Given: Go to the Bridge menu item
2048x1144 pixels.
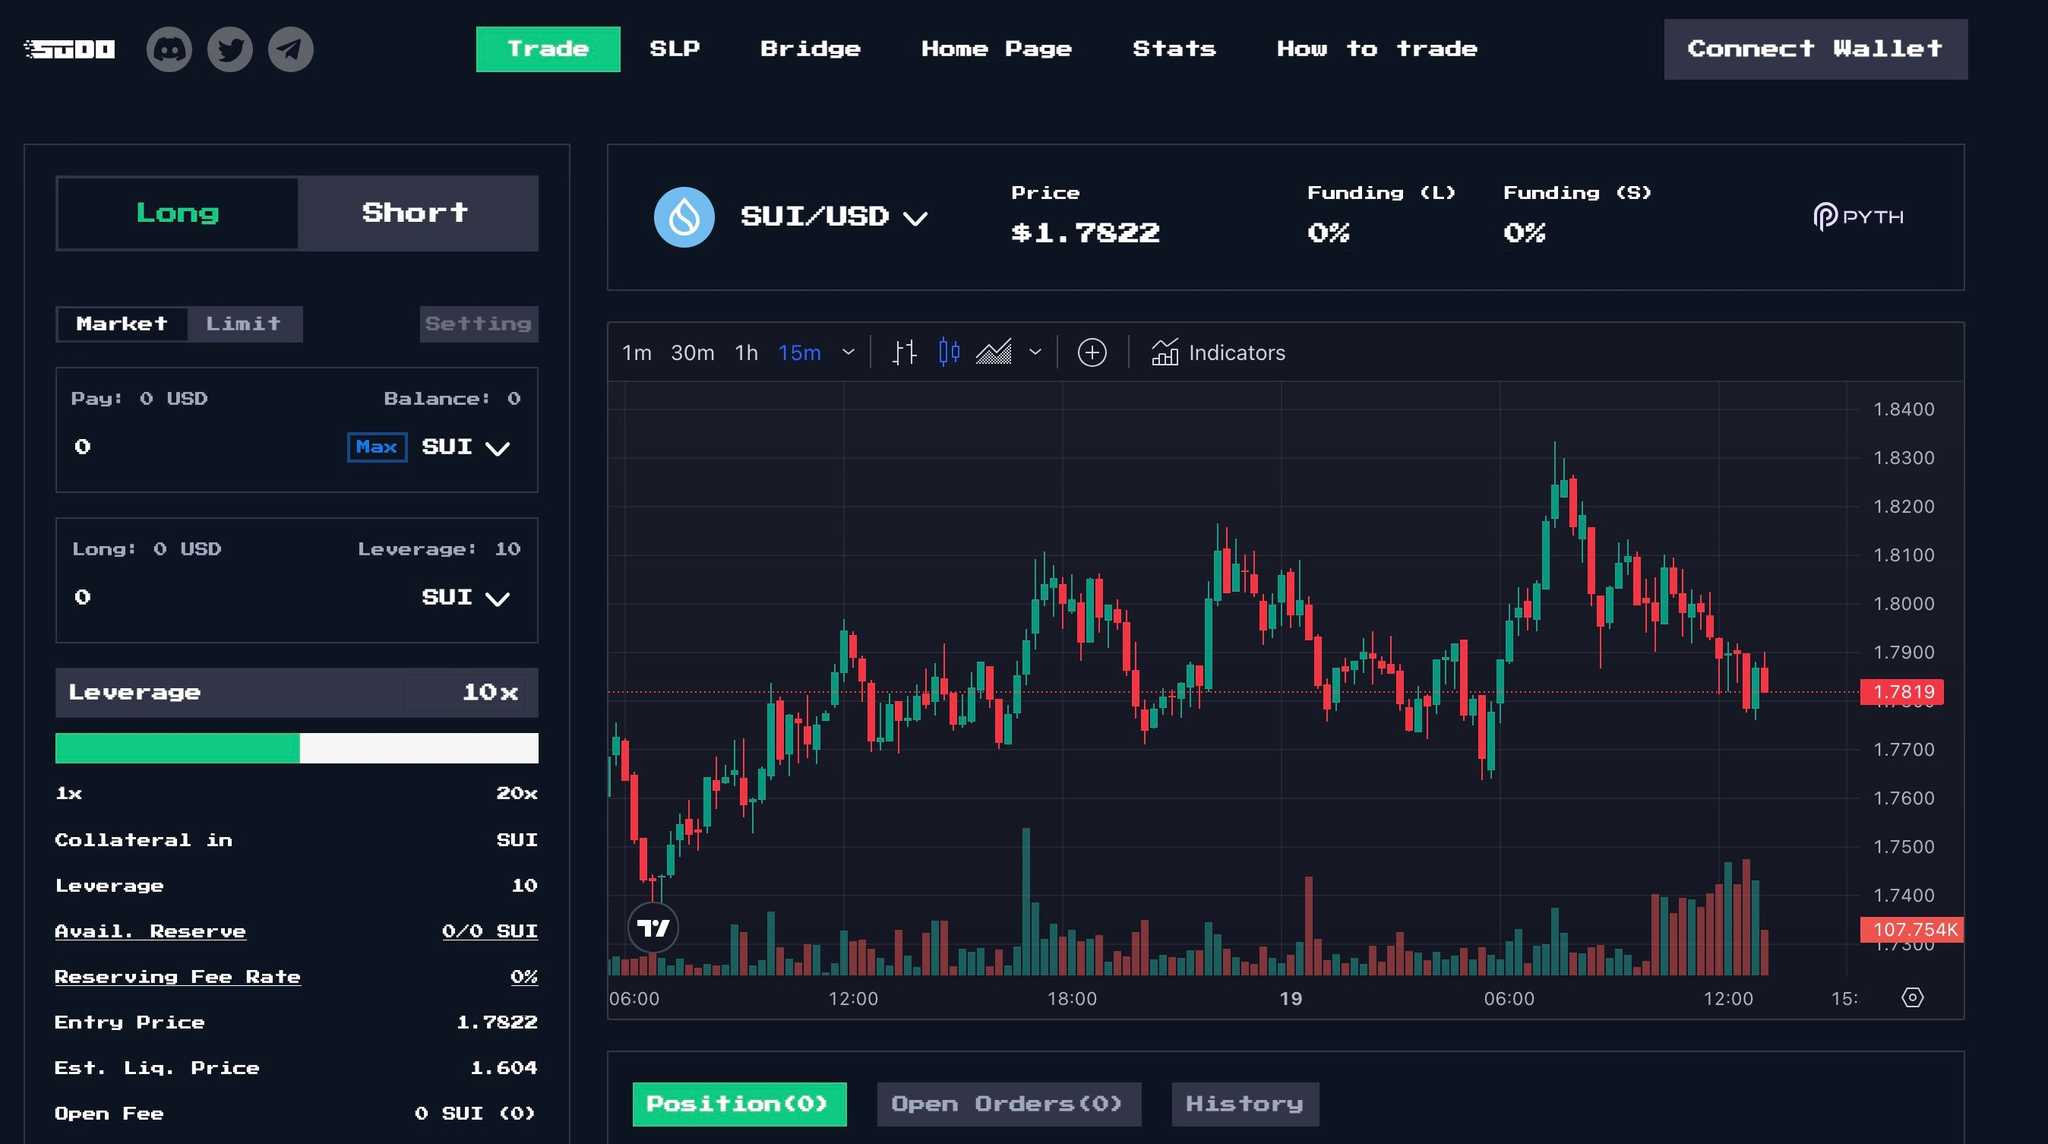Looking at the screenshot, I should click(810, 49).
